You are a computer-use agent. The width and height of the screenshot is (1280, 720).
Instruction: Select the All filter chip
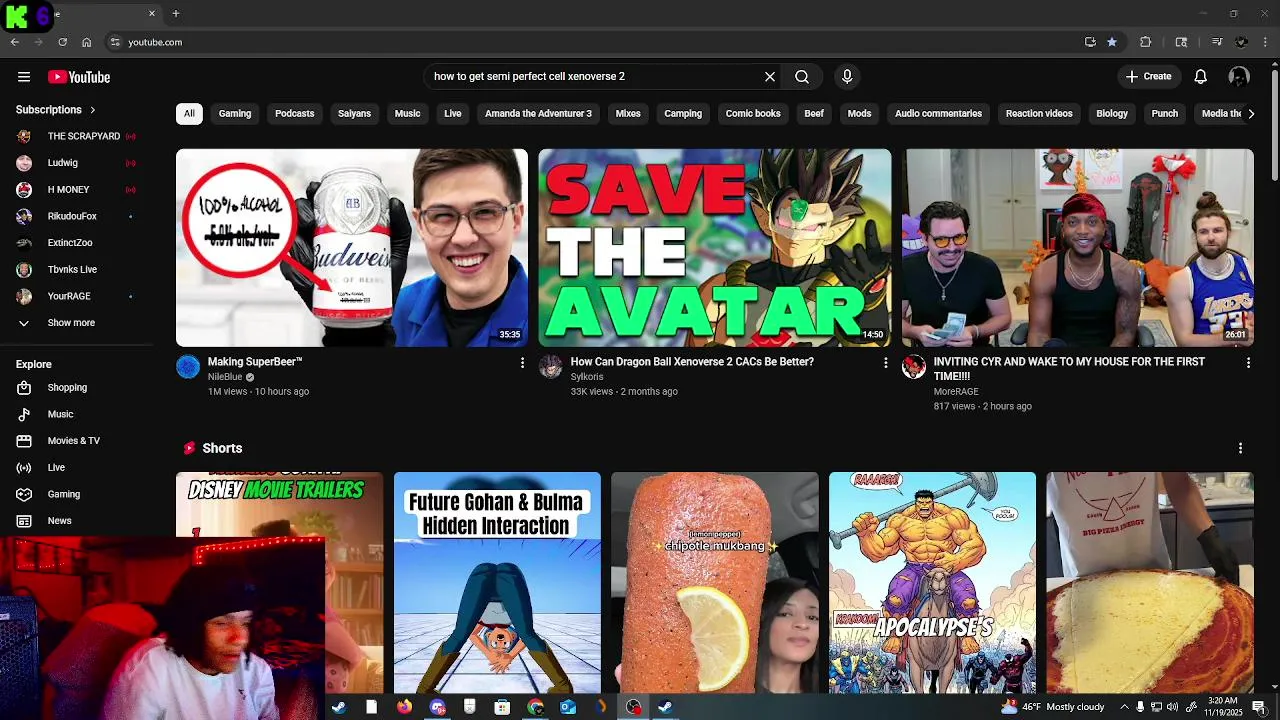pyautogui.click(x=189, y=114)
